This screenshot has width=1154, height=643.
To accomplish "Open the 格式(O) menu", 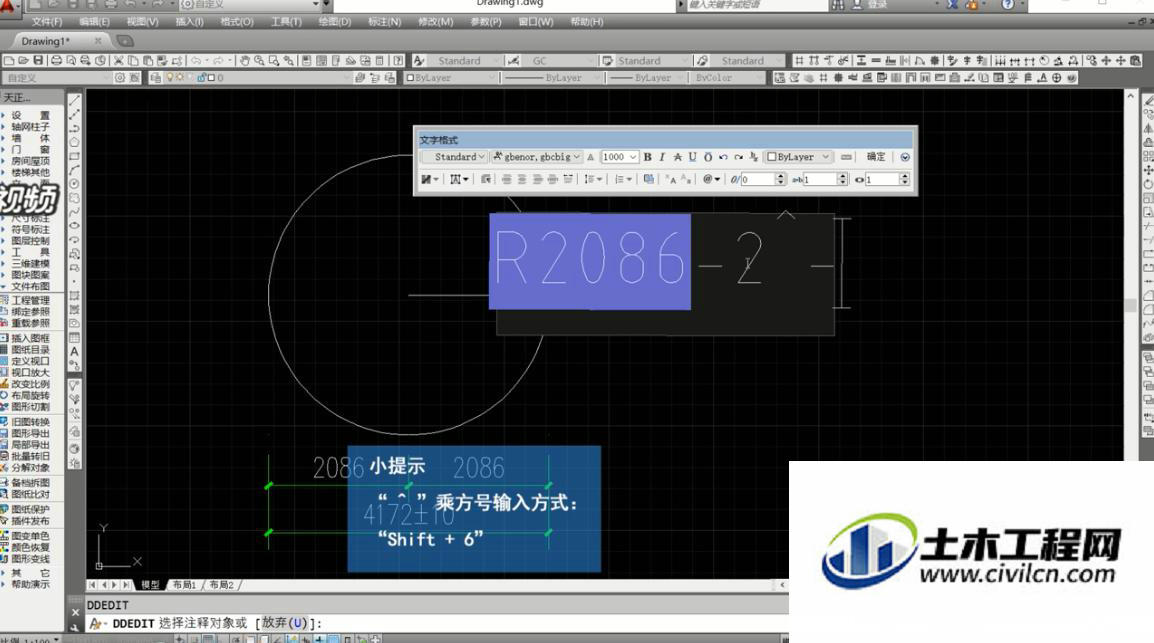I will pos(237,21).
